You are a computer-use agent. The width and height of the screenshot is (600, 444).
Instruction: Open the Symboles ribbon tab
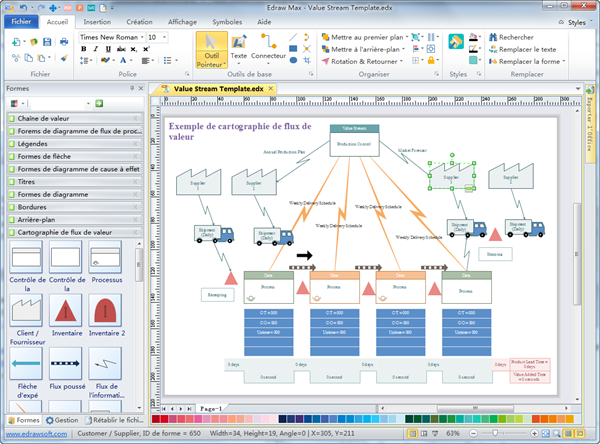[227, 20]
